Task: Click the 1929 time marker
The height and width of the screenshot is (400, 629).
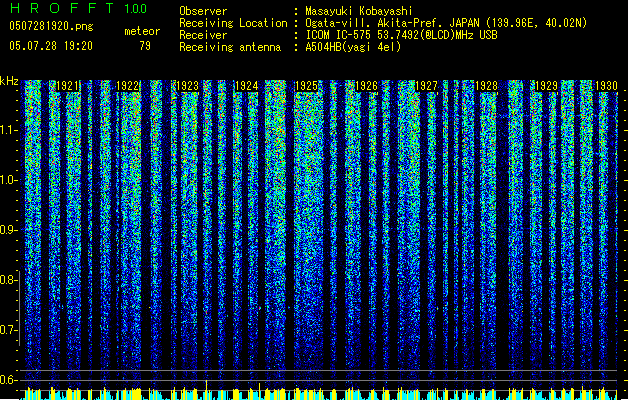Action: coord(546,86)
